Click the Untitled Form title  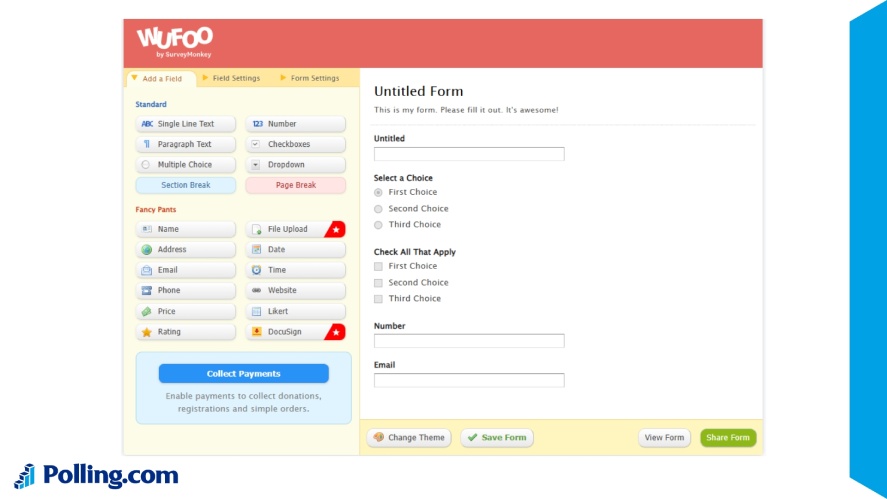419,91
